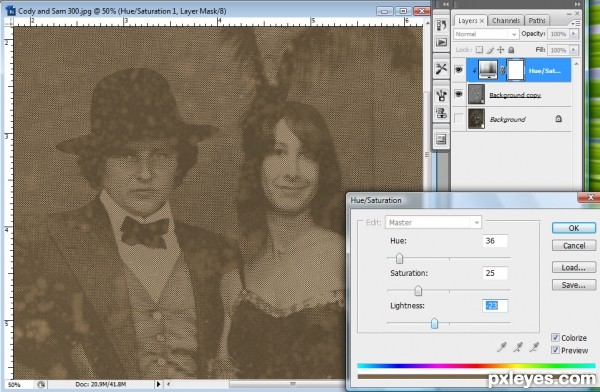
Task: Uncheck the Preview checkbox
Action: tap(555, 350)
